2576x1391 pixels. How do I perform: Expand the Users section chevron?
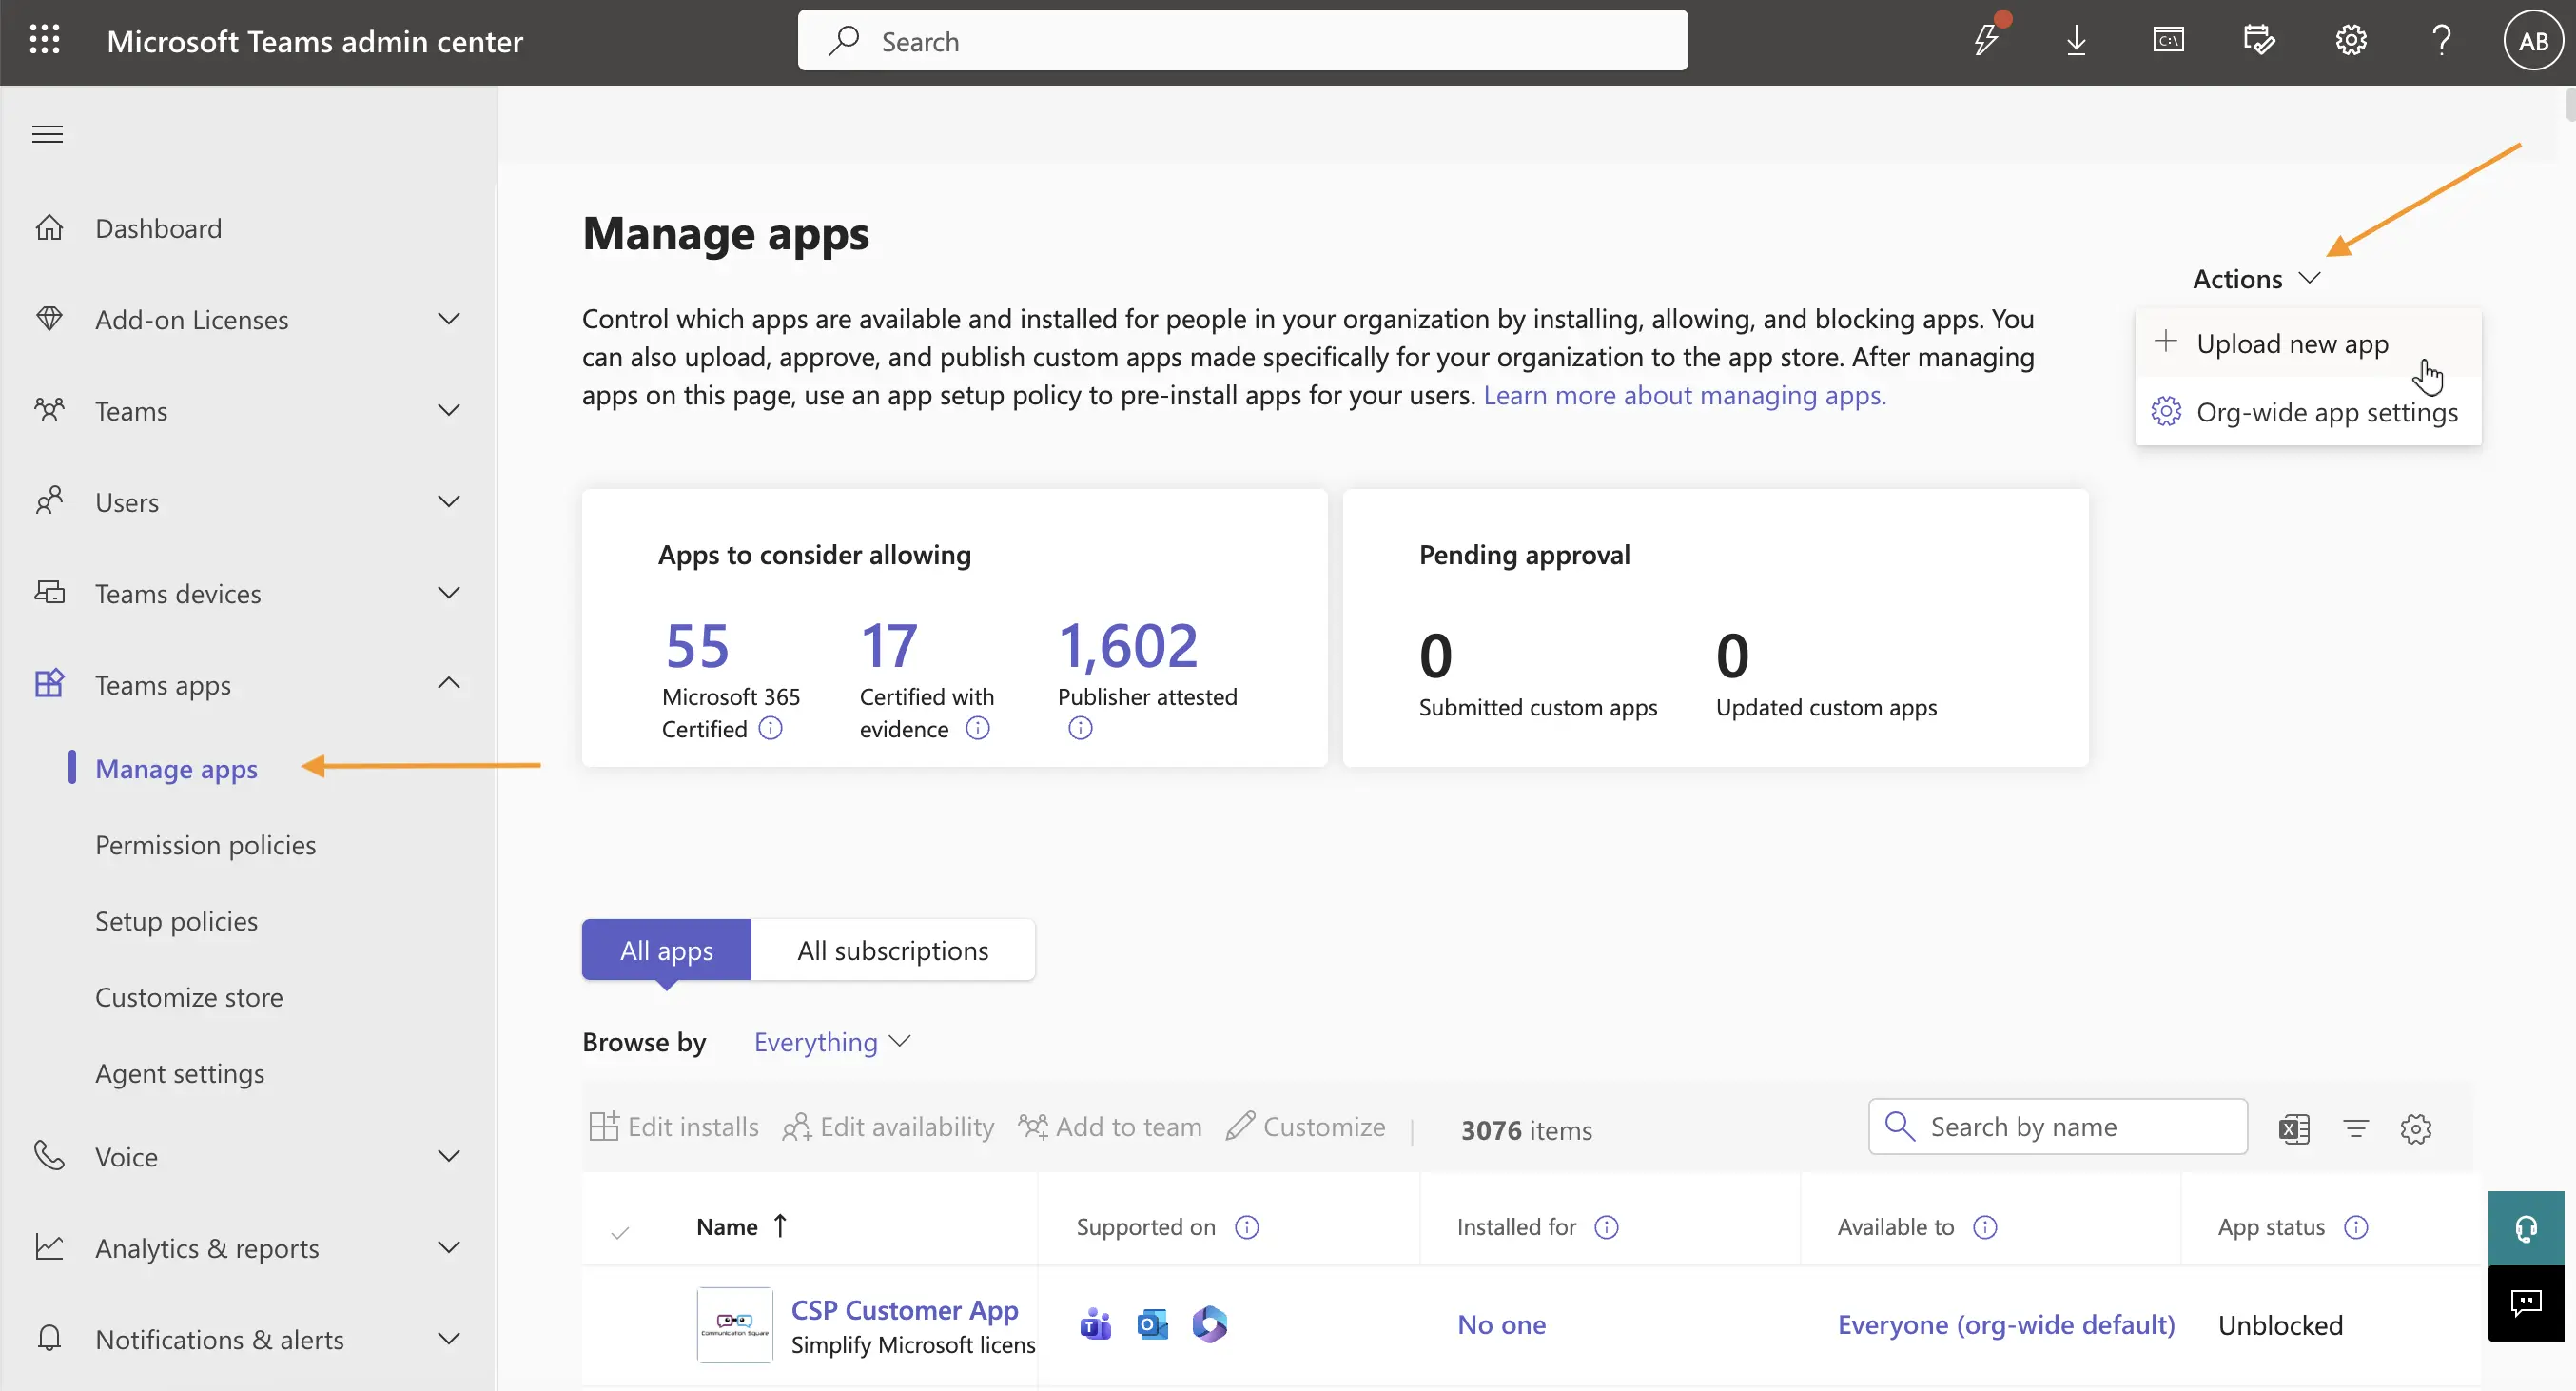click(449, 501)
